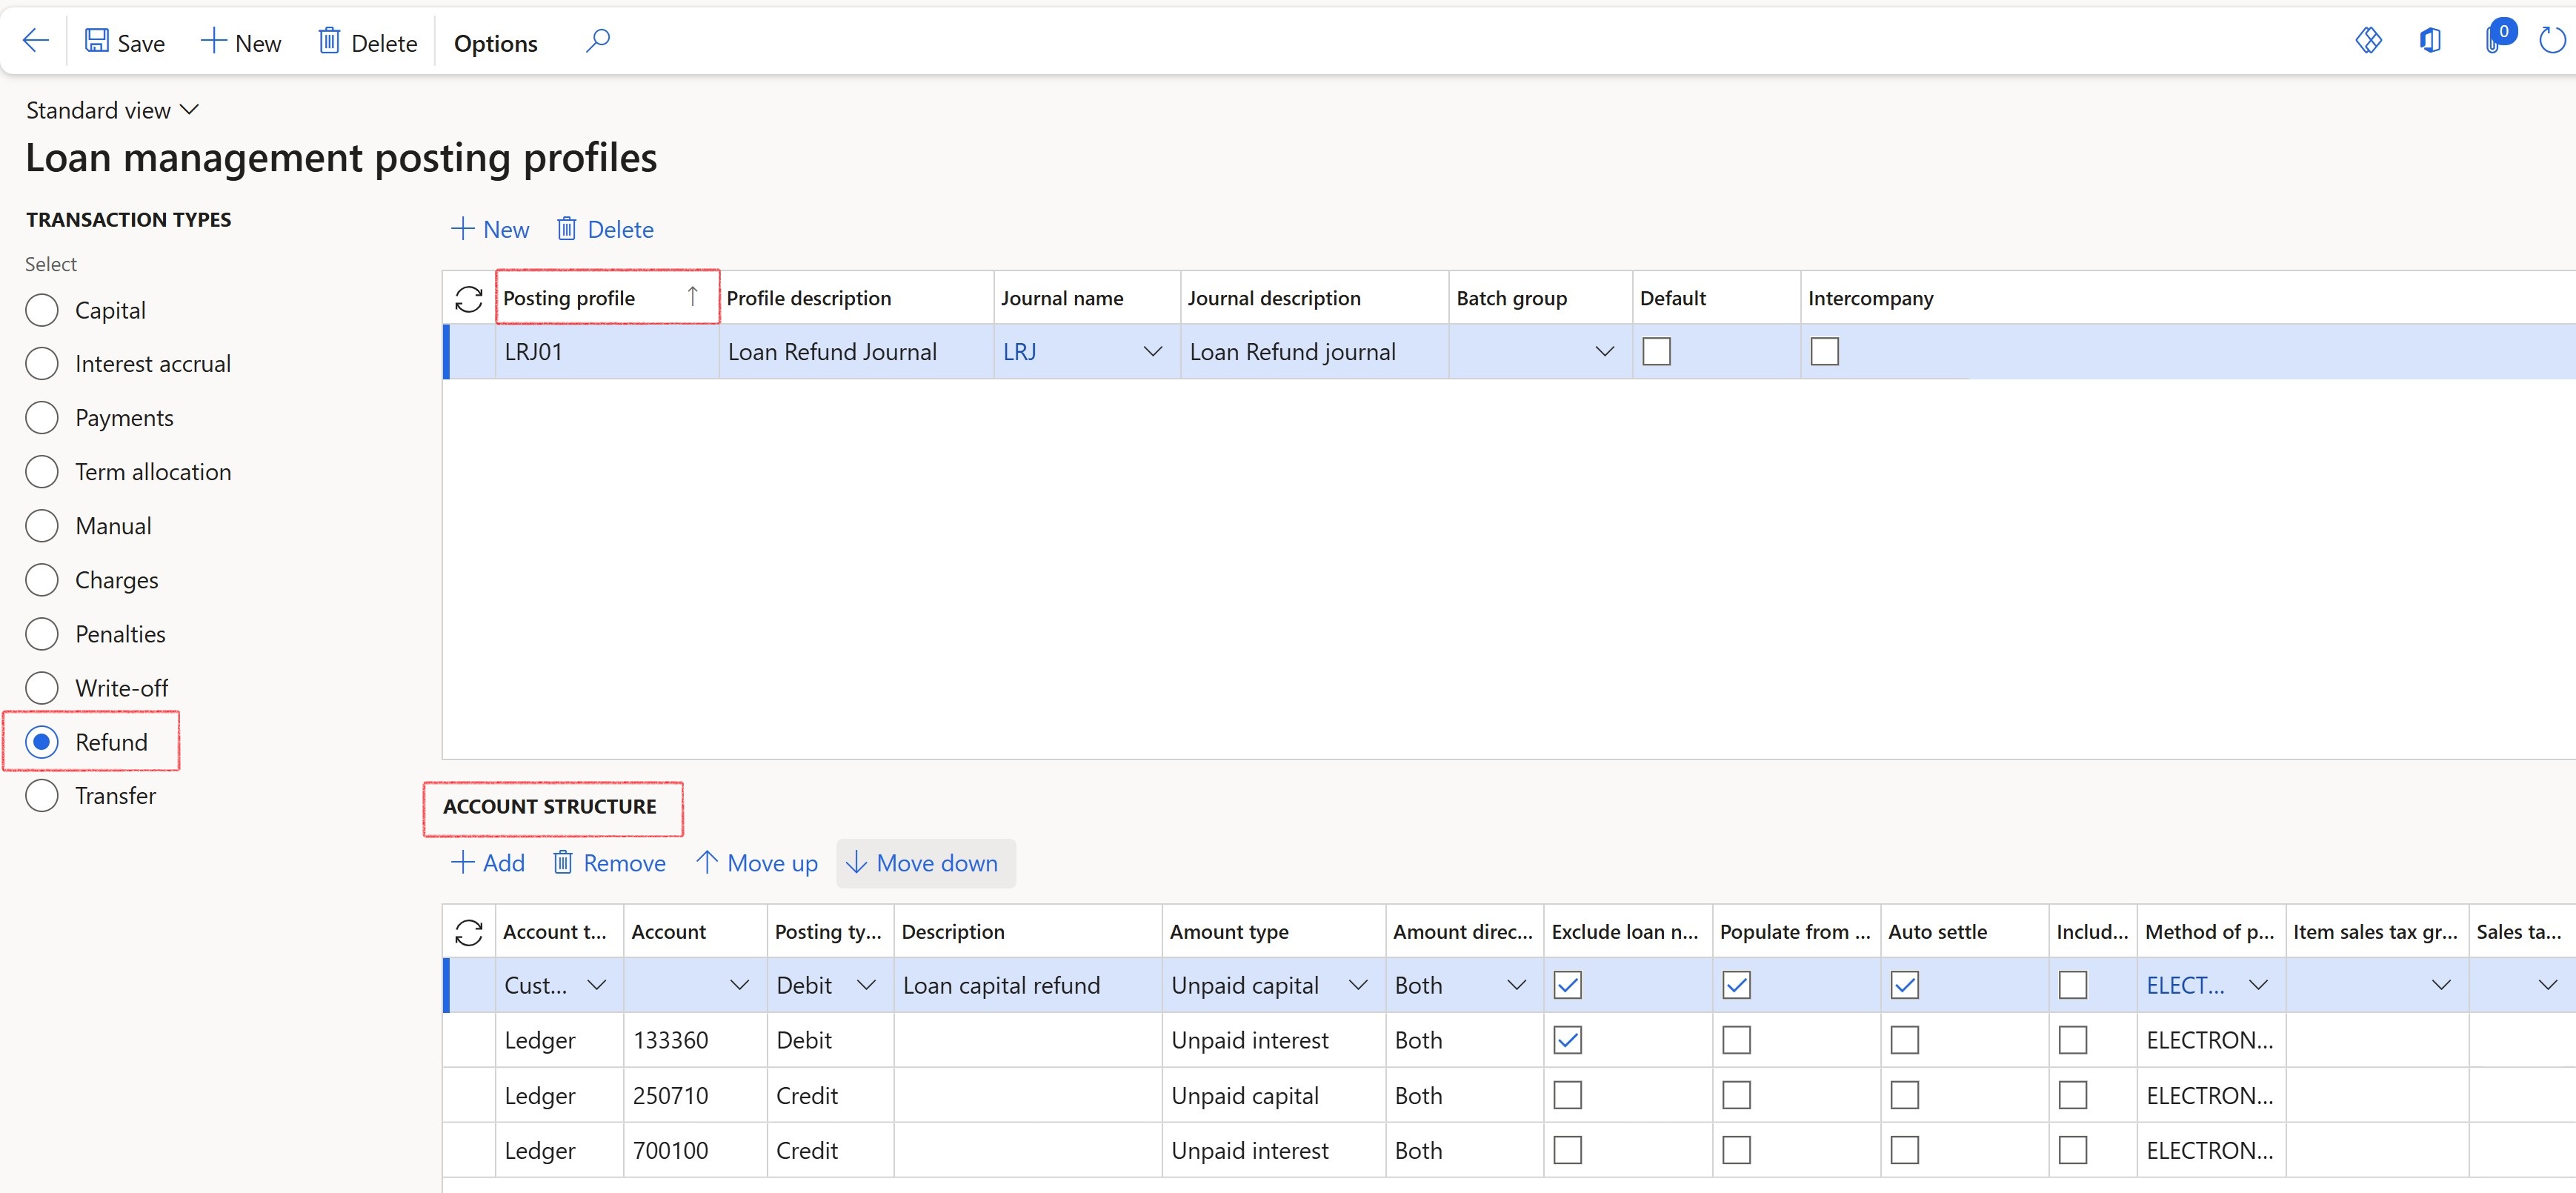Open the Both amount direction dropdown, first row
This screenshot has height=1193, width=2576.
[1517, 986]
